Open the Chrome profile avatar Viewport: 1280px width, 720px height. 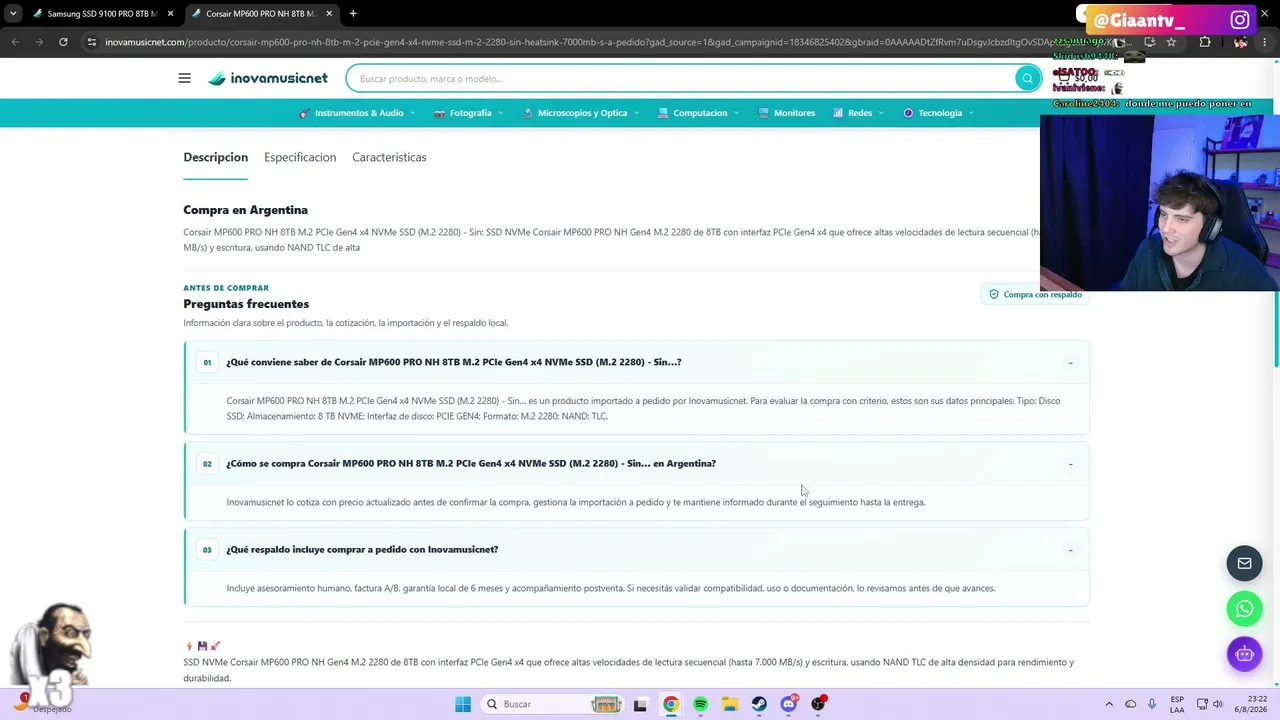pos(1240,42)
